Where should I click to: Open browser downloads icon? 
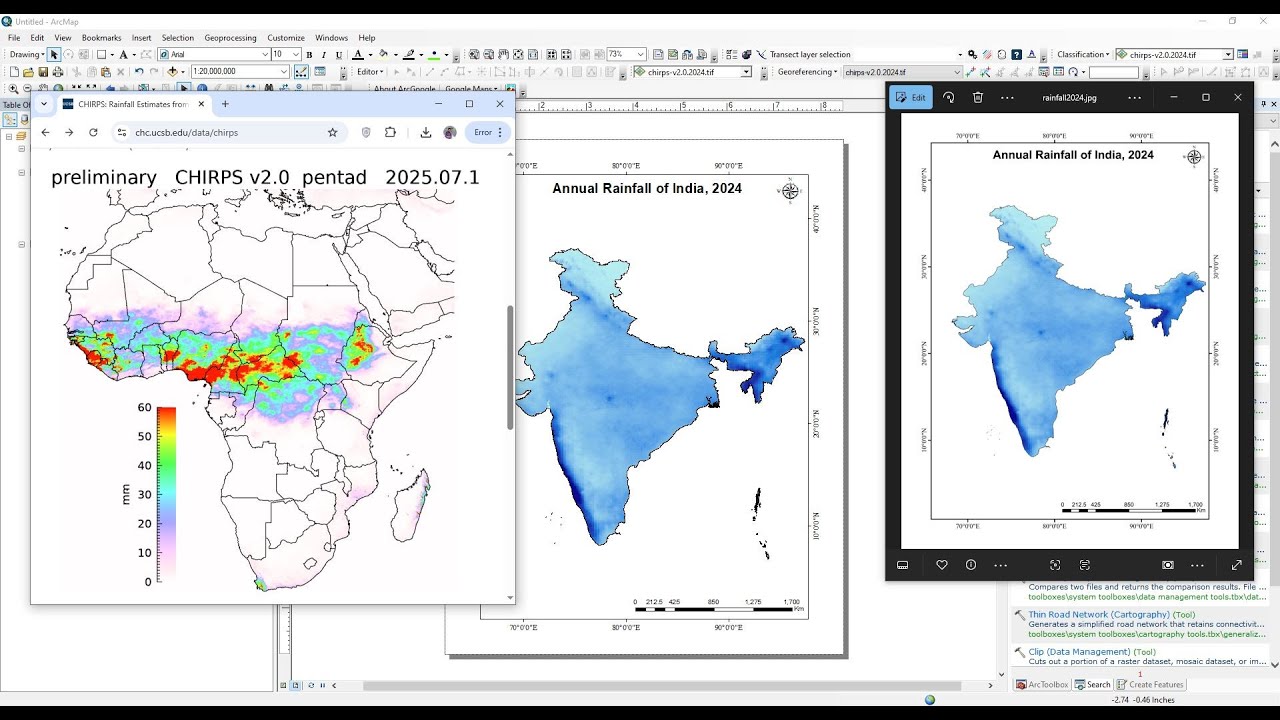point(425,132)
